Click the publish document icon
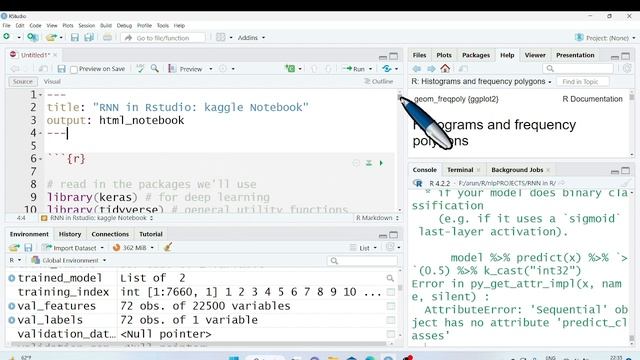This screenshot has height=360, width=640. (387, 69)
